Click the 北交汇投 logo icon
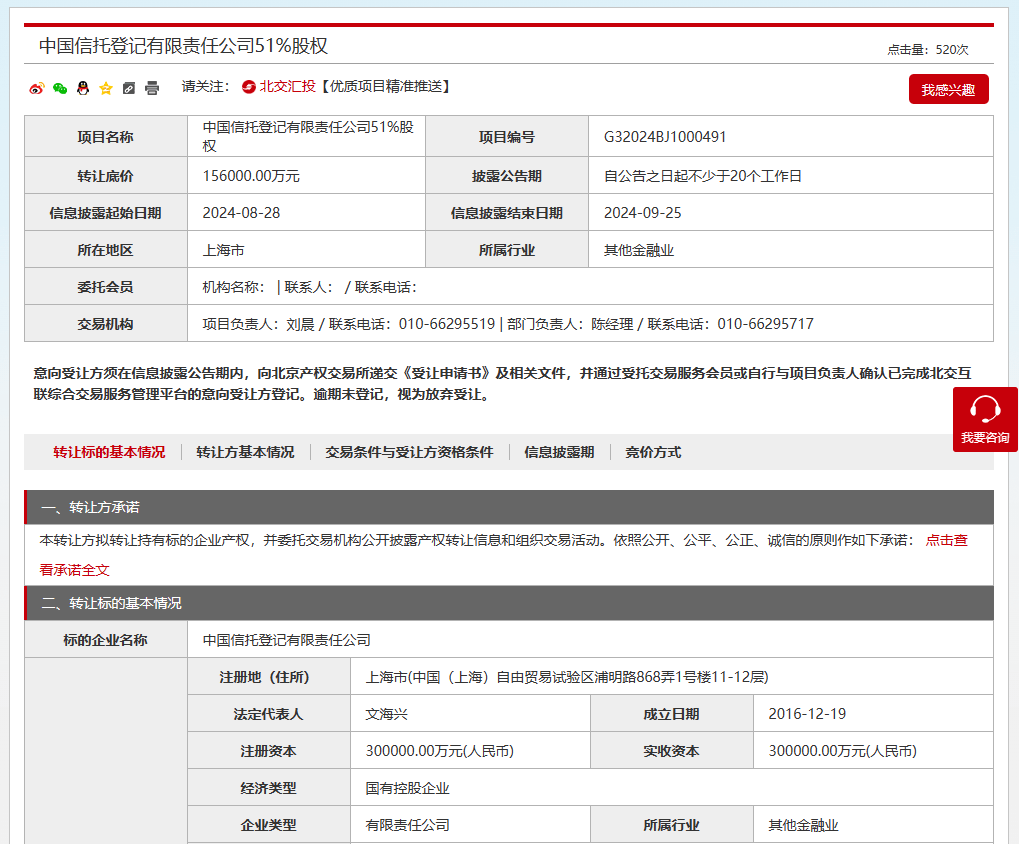The height and width of the screenshot is (844, 1019). 248,86
